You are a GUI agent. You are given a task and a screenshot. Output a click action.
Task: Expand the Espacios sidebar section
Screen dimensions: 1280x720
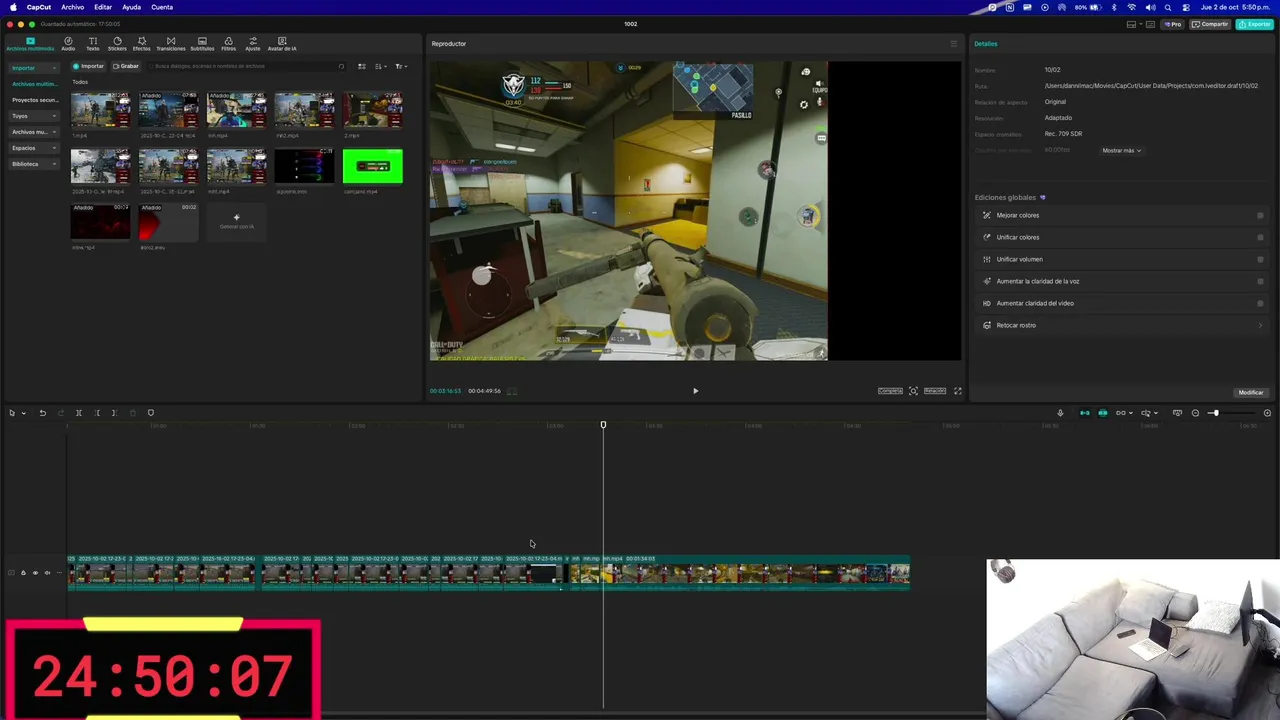34,148
